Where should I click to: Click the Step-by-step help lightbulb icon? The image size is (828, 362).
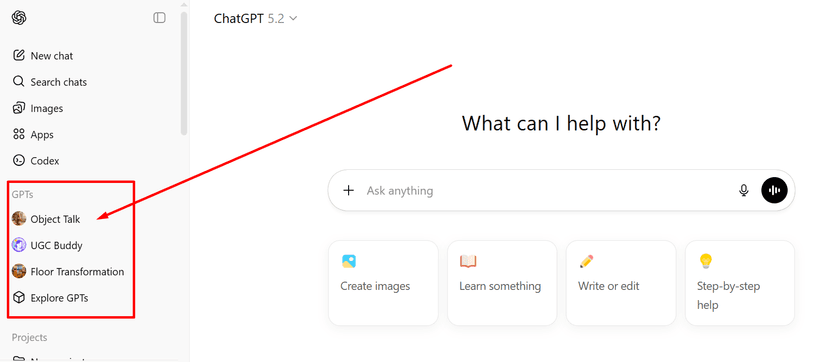pos(705,261)
